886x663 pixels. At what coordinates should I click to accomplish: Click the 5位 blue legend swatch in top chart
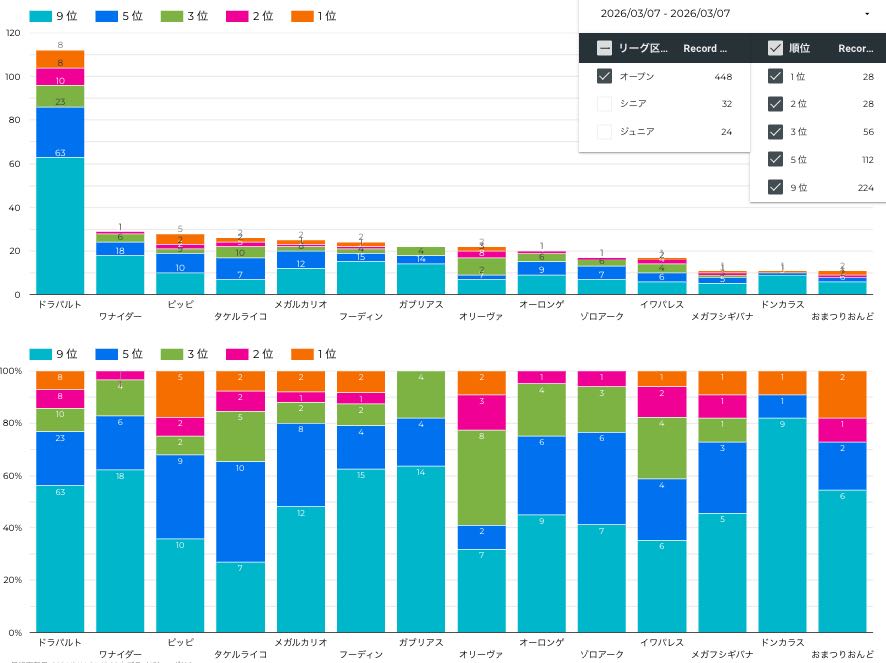[x=106, y=17]
